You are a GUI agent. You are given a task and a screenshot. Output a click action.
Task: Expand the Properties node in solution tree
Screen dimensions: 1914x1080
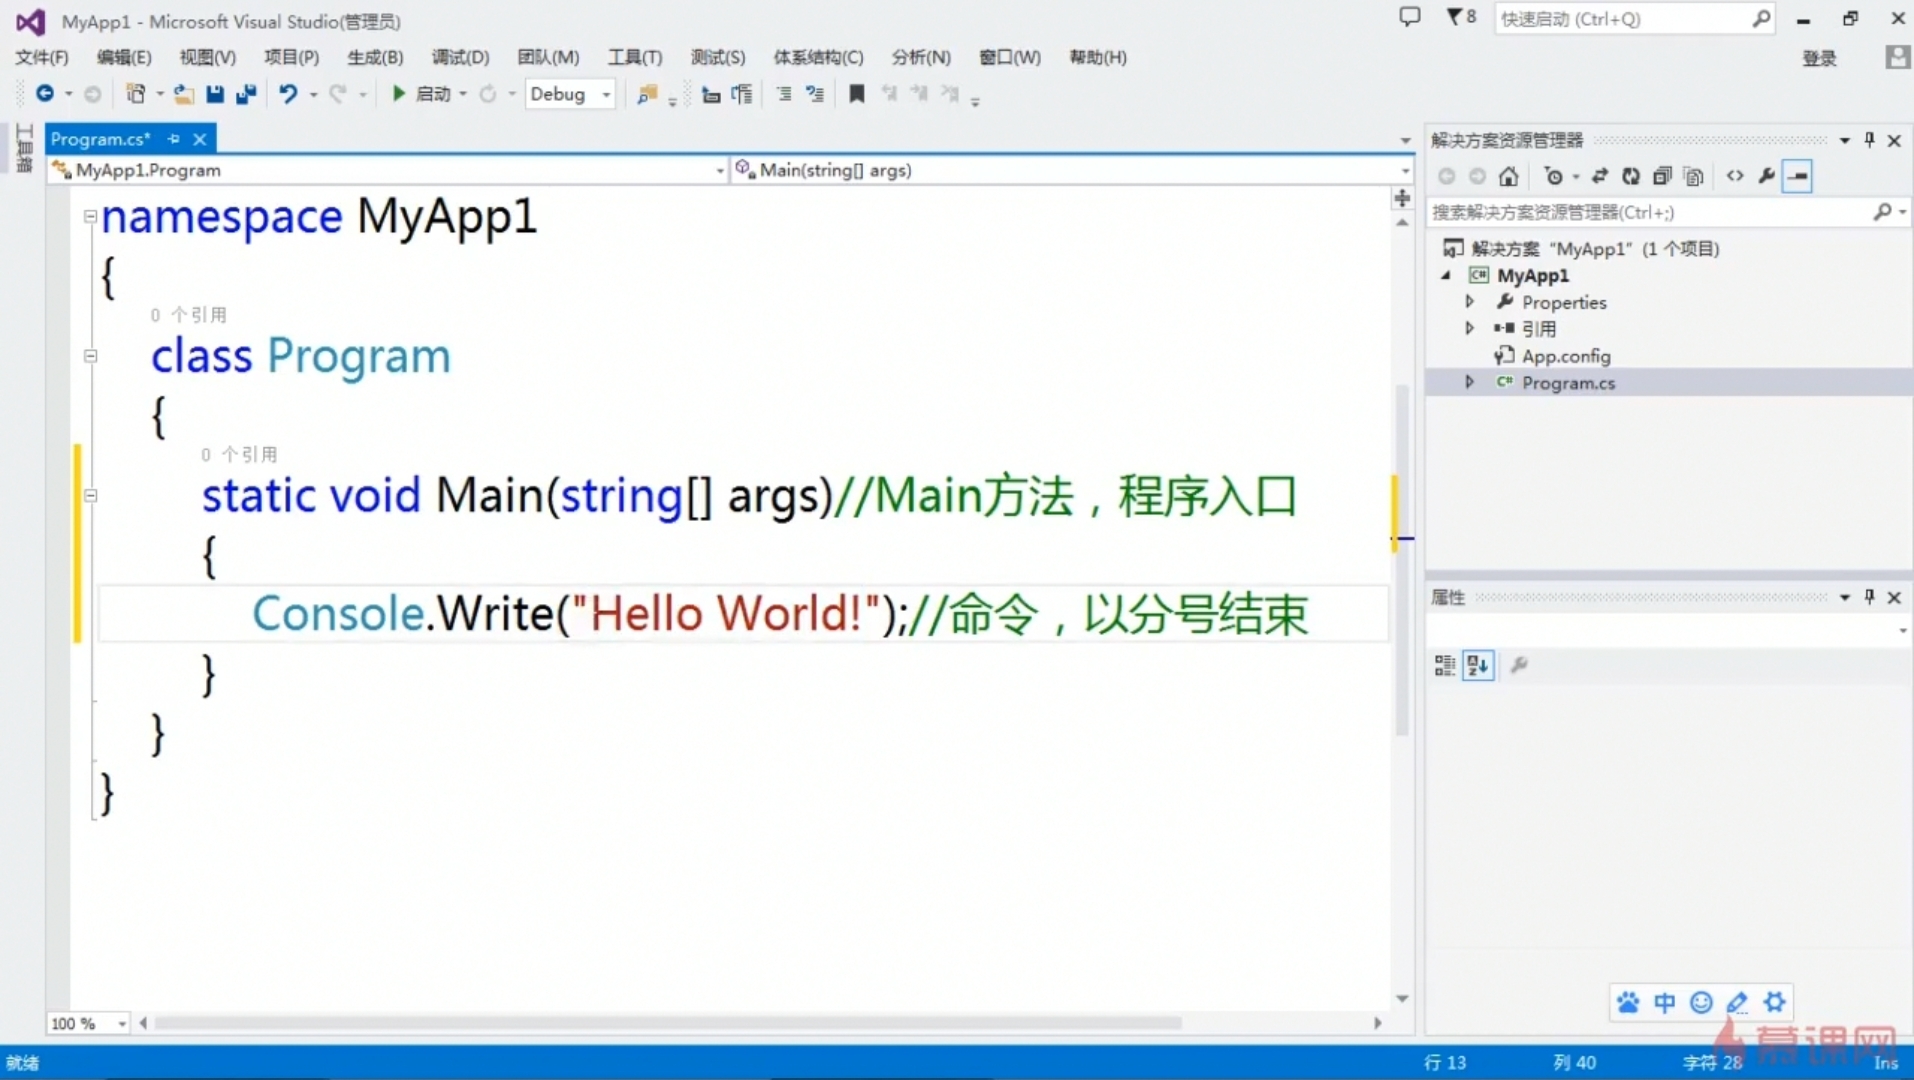pos(1469,301)
